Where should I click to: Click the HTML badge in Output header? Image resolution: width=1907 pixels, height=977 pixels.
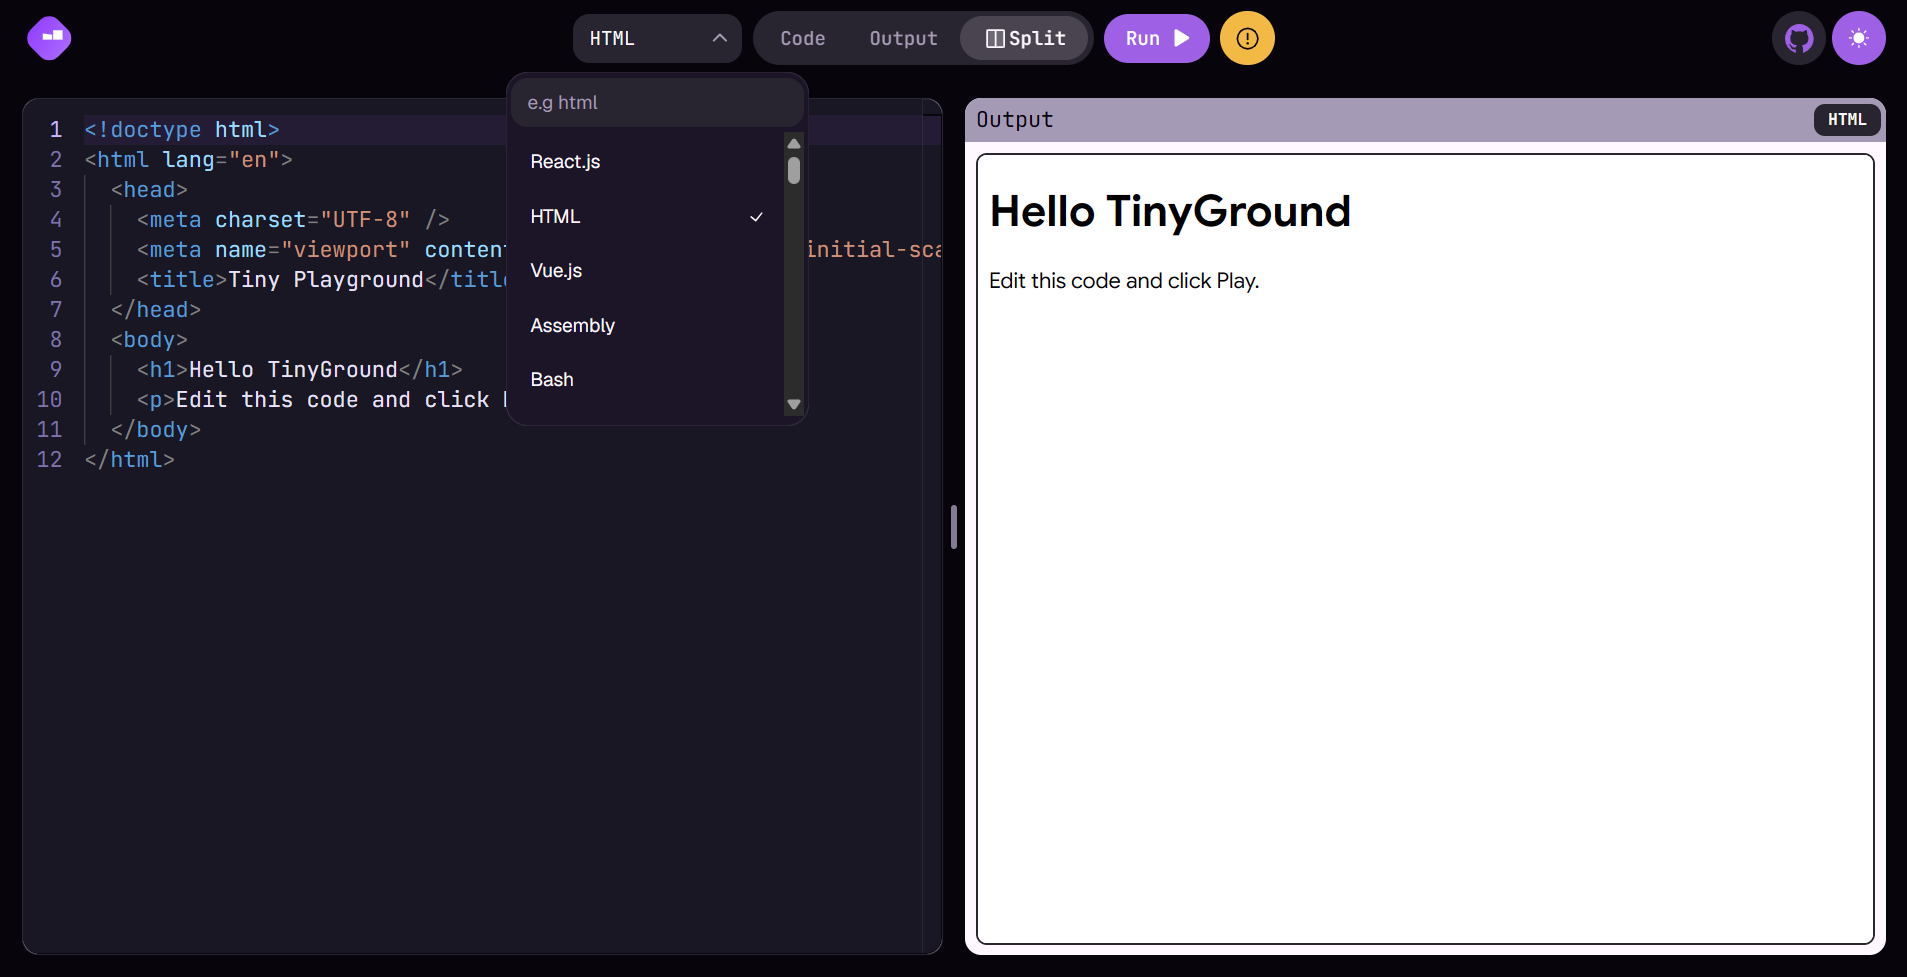(x=1847, y=120)
